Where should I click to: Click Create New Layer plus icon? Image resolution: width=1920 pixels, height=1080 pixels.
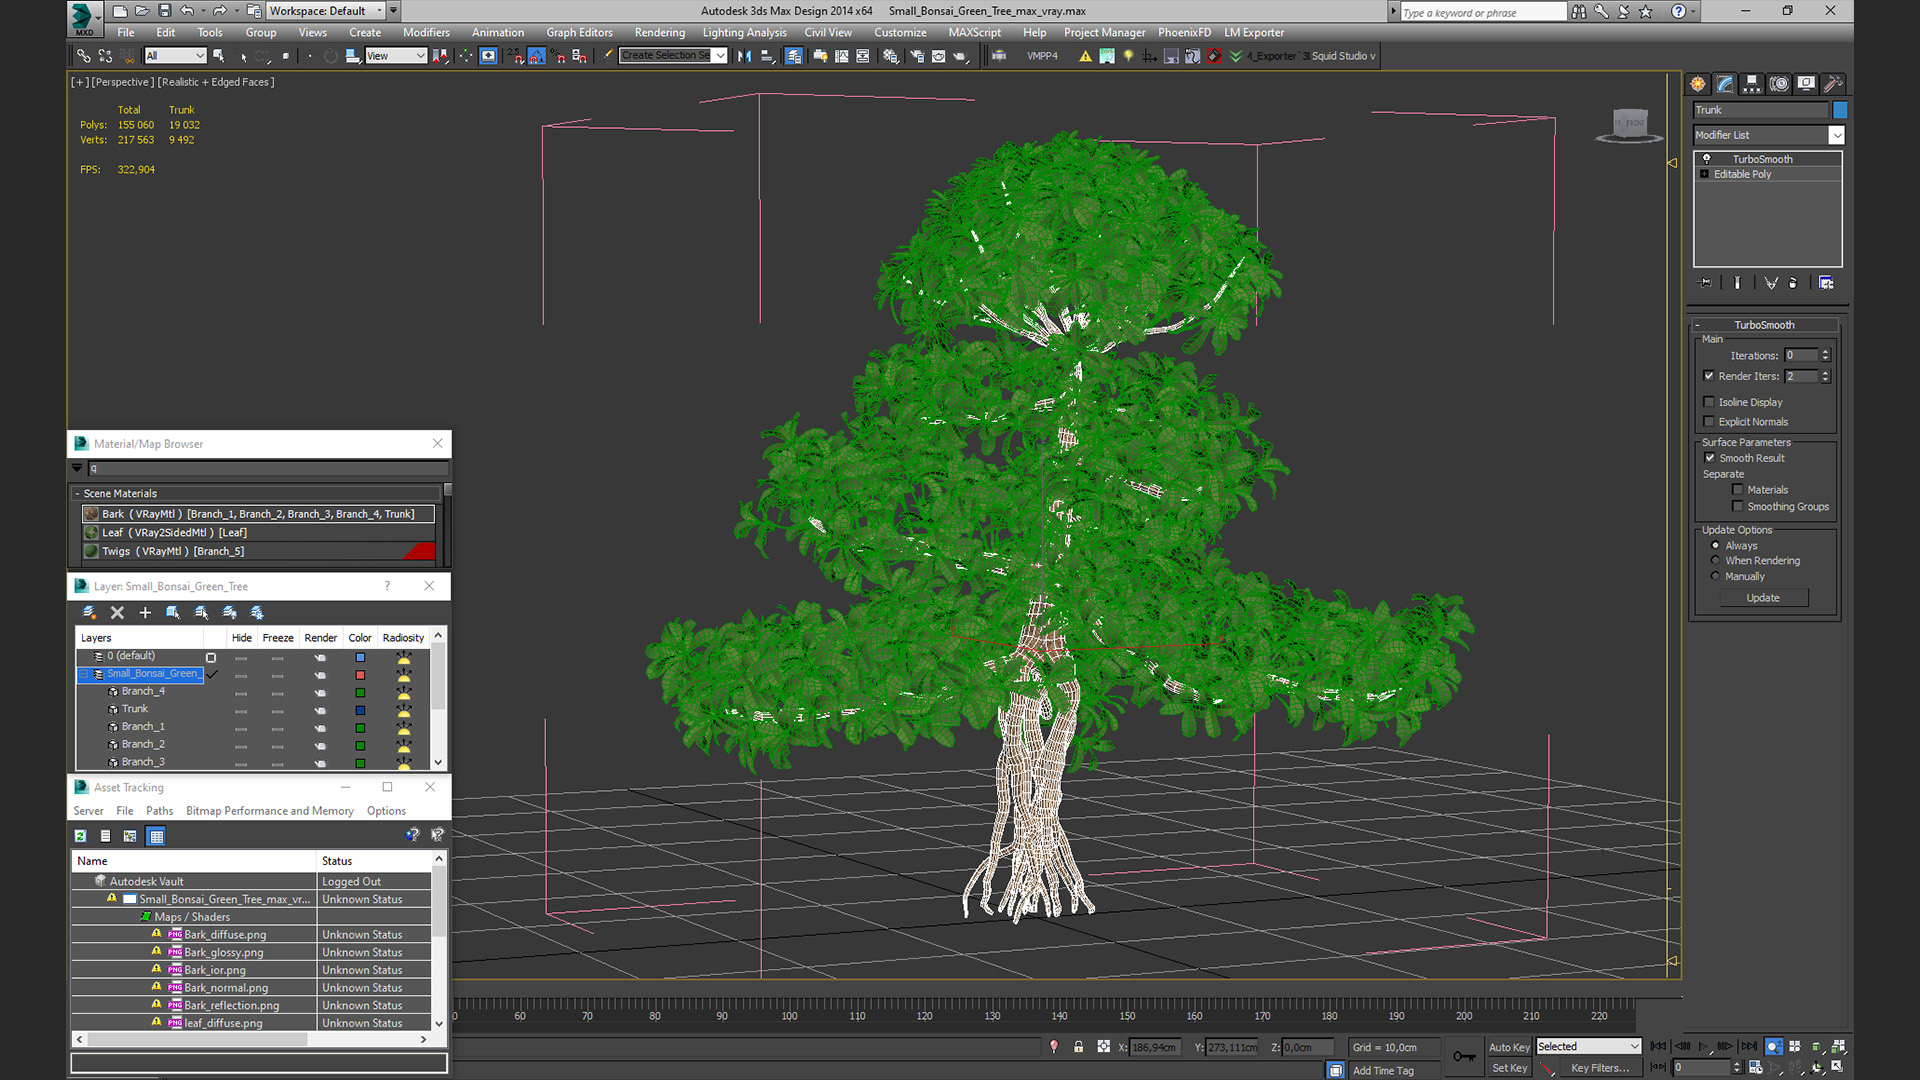point(145,613)
